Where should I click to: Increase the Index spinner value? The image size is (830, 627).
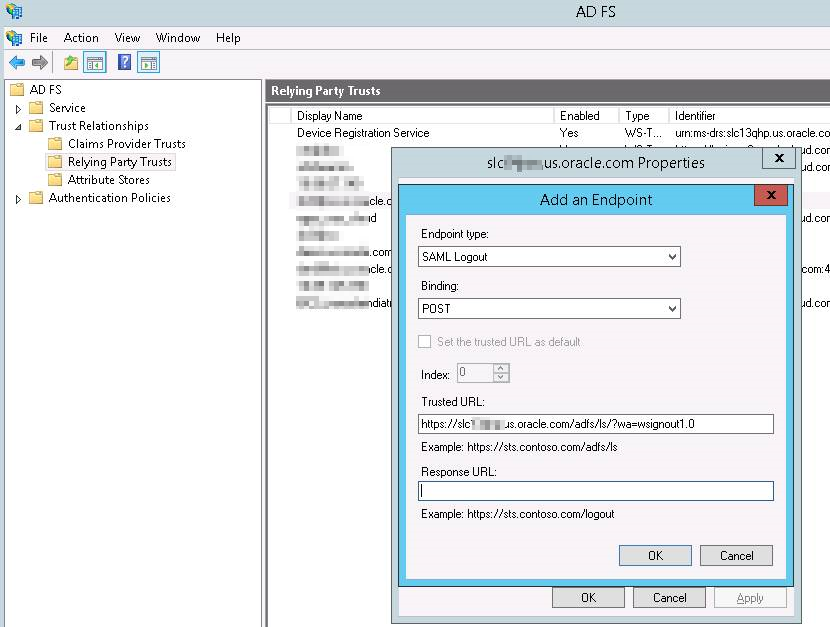pos(501,368)
